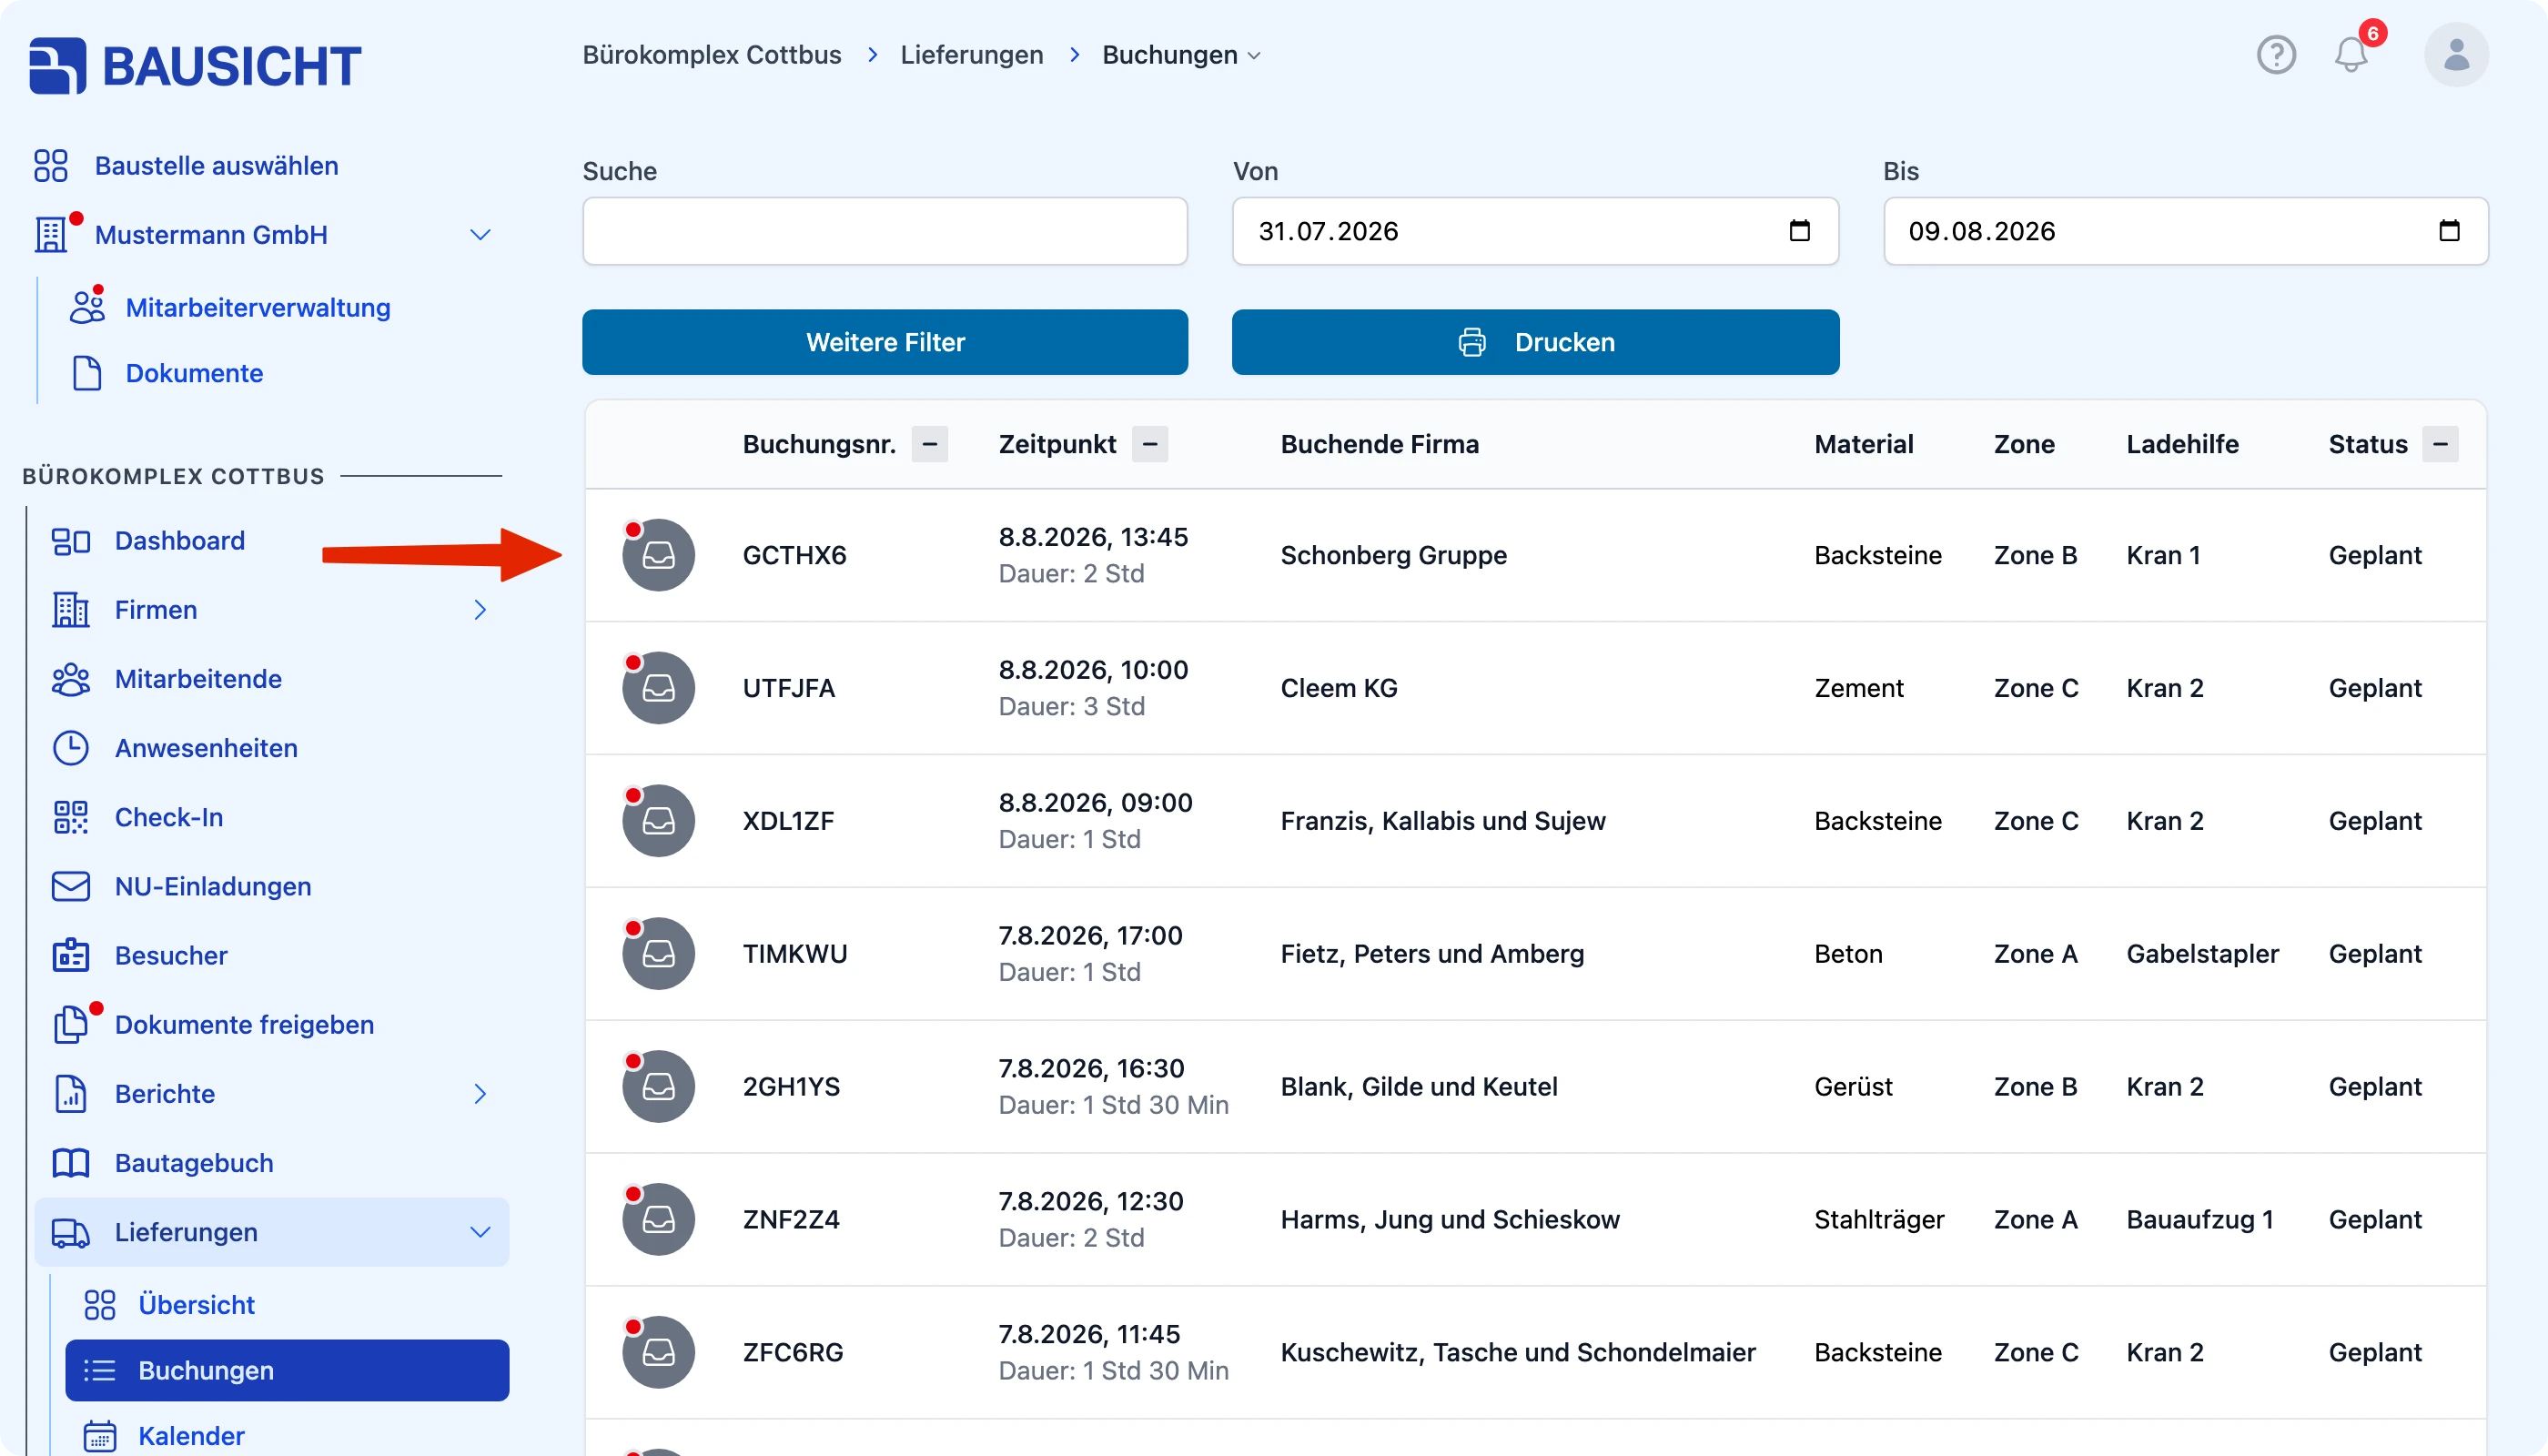Open the notifications bell

[x=2351, y=55]
